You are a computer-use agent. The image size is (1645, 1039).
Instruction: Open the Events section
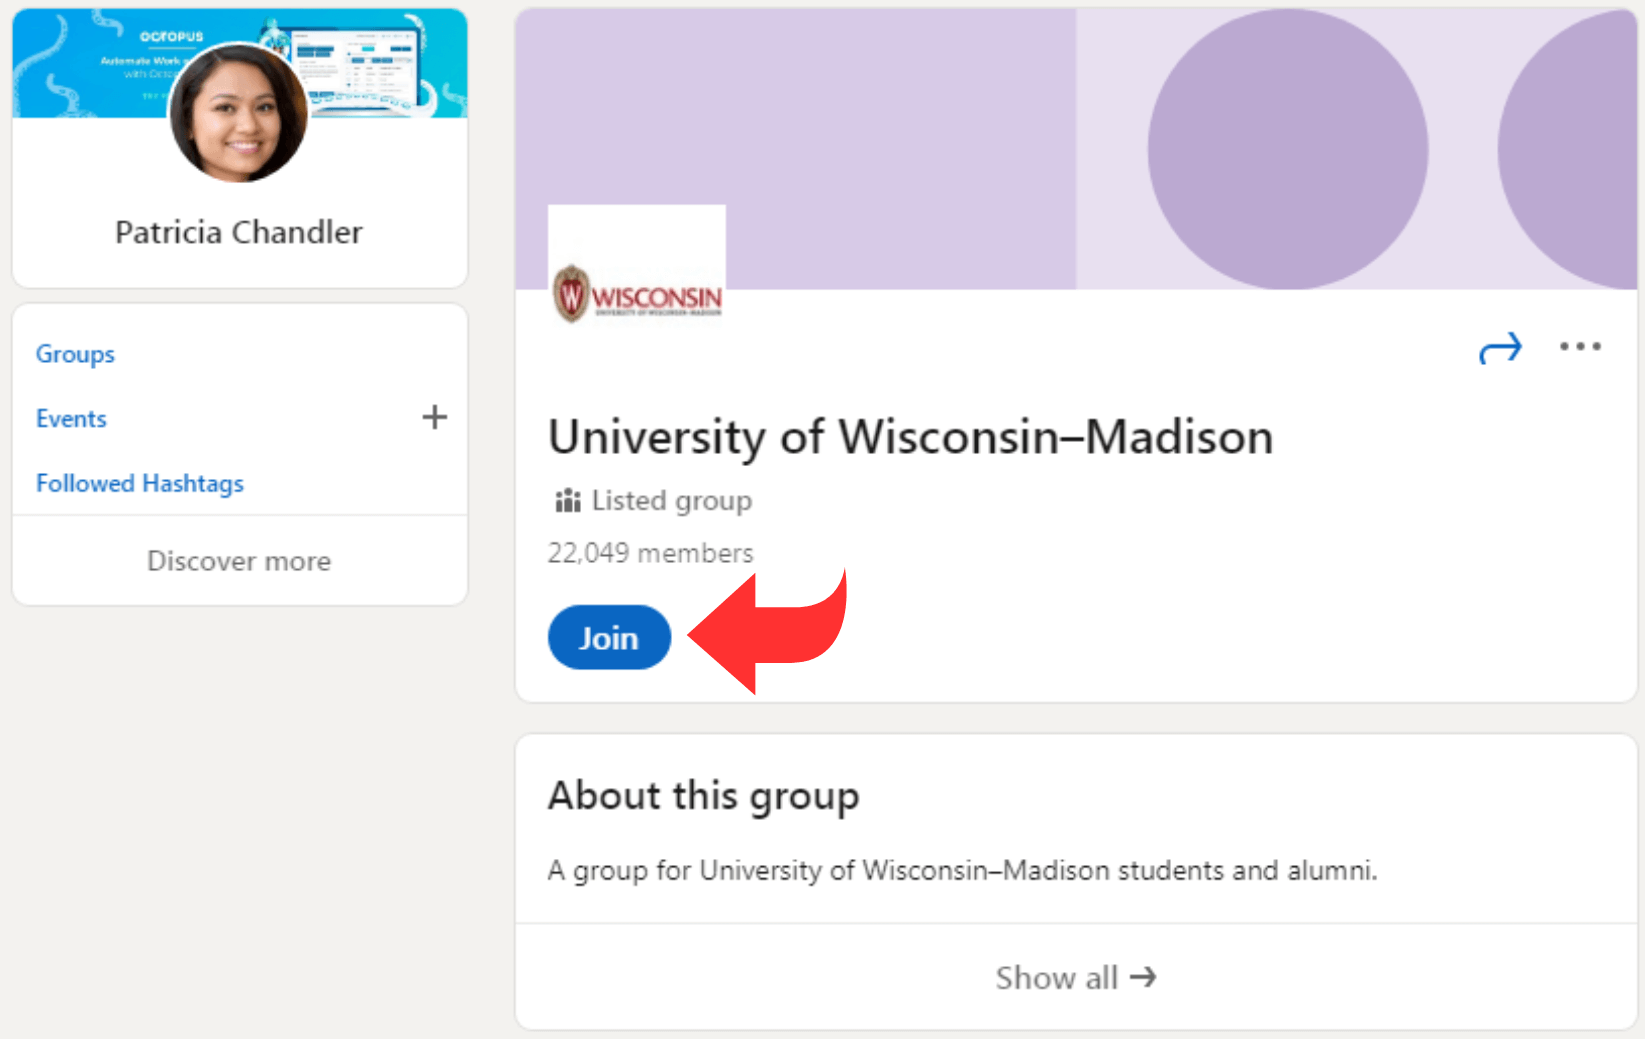pos(71,418)
